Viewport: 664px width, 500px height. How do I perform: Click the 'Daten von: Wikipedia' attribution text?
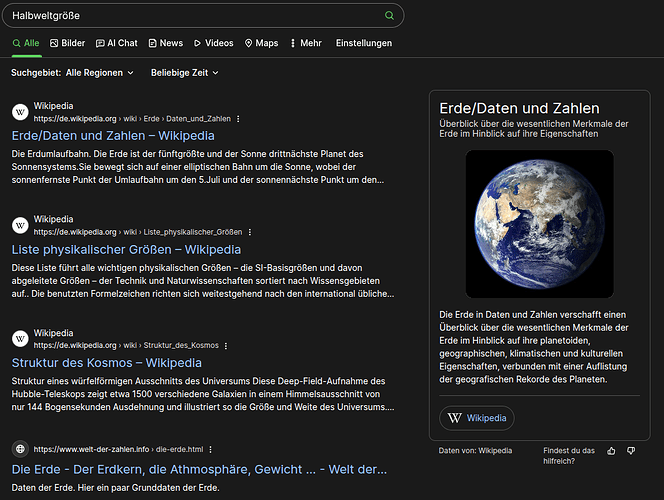coord(475,451)
